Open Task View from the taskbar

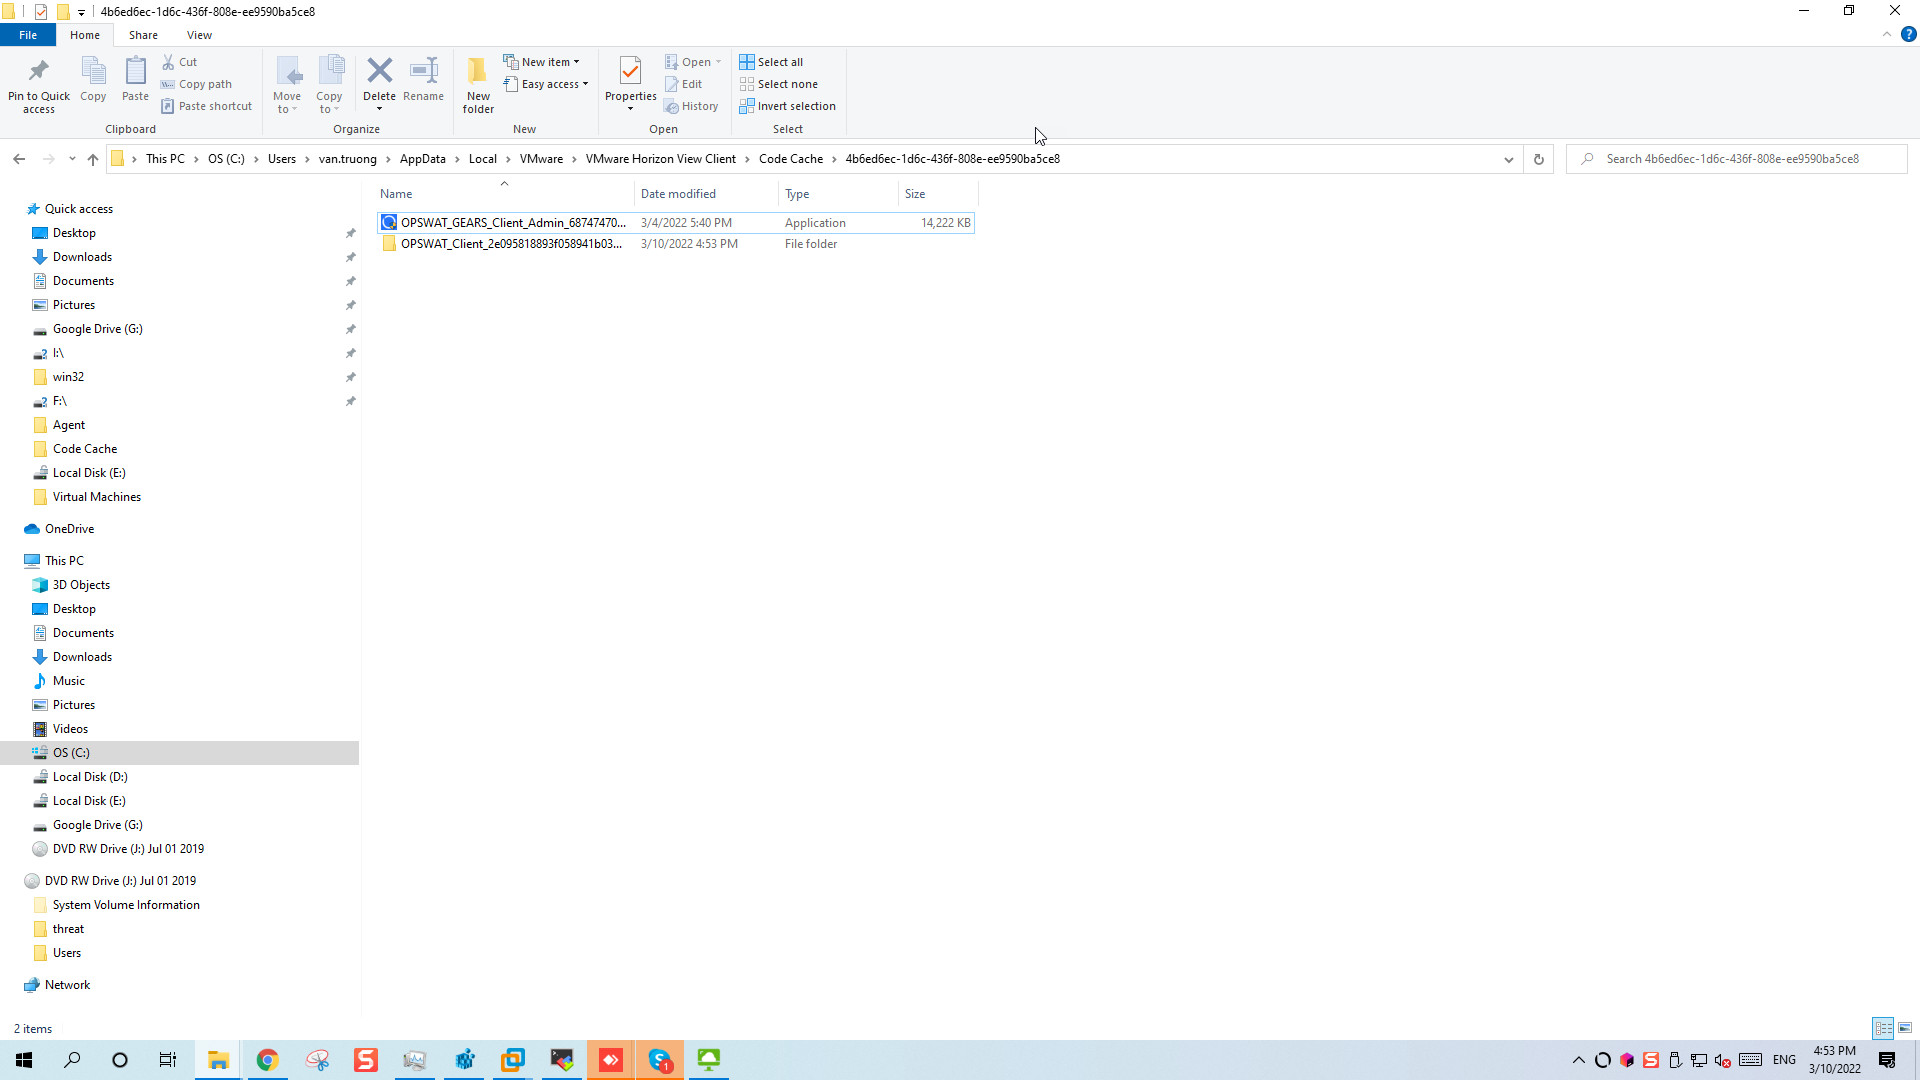point(168,1060)
